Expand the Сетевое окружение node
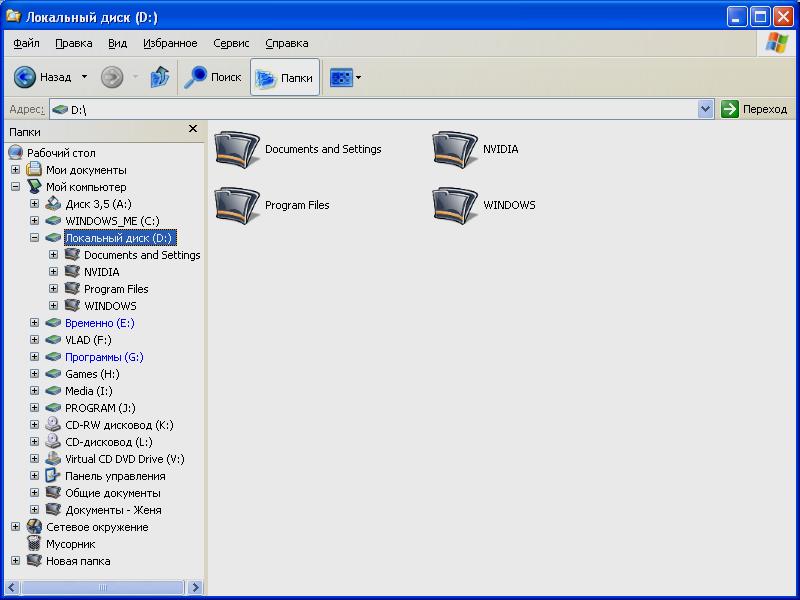 coord(15,527)
